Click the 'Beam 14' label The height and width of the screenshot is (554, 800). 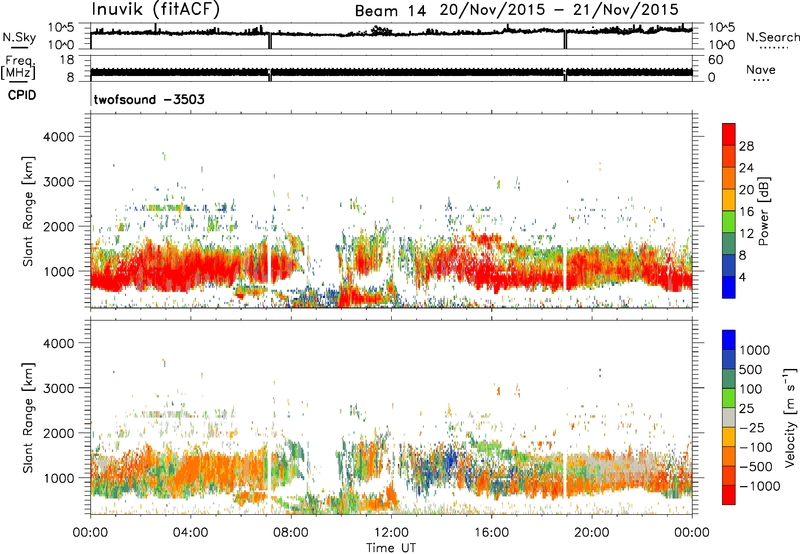point(390,11)
